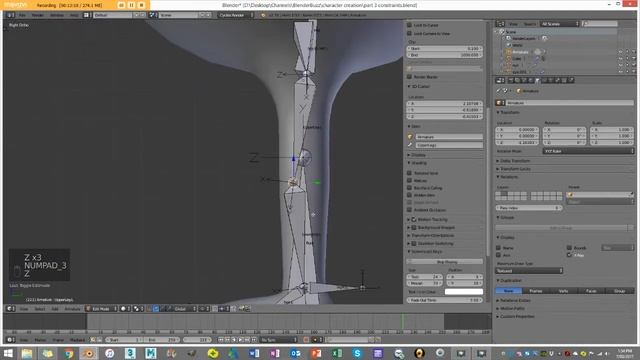Image resolution: width=640 pixels, height=360 pixels.
Task: Click the properties editor type icon
Action: [x=500, y=80]
